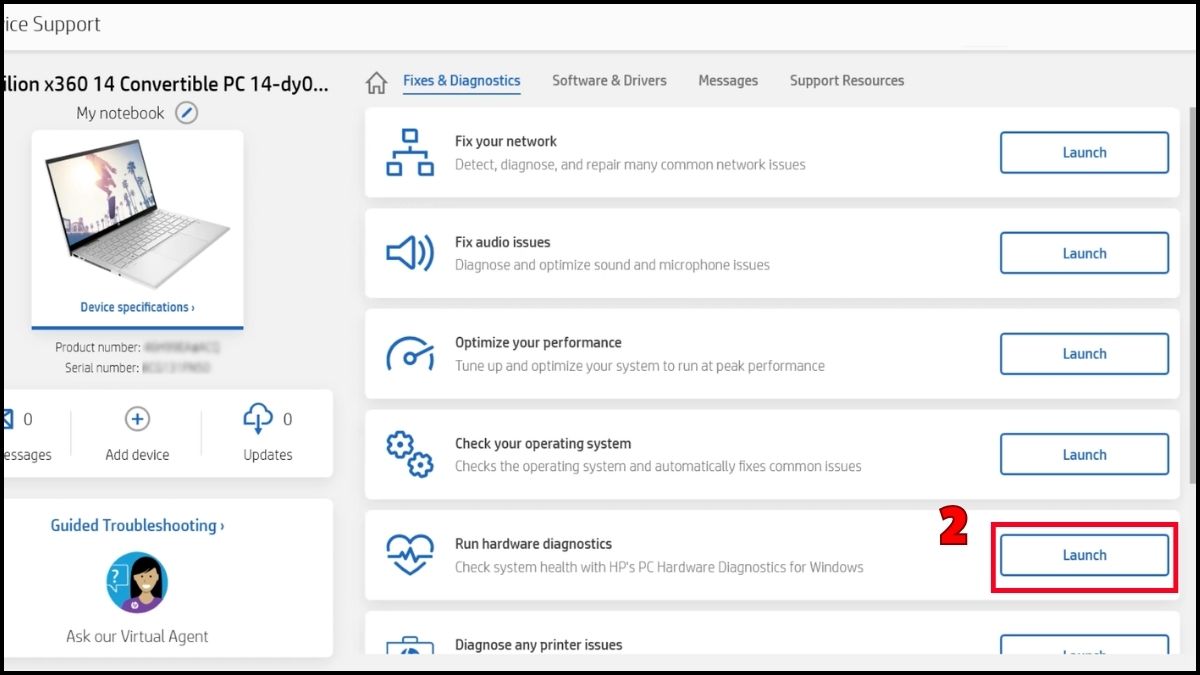Launch Fix your network
This screenshot has width=1200, height=675.
[x=1084, y=153]
